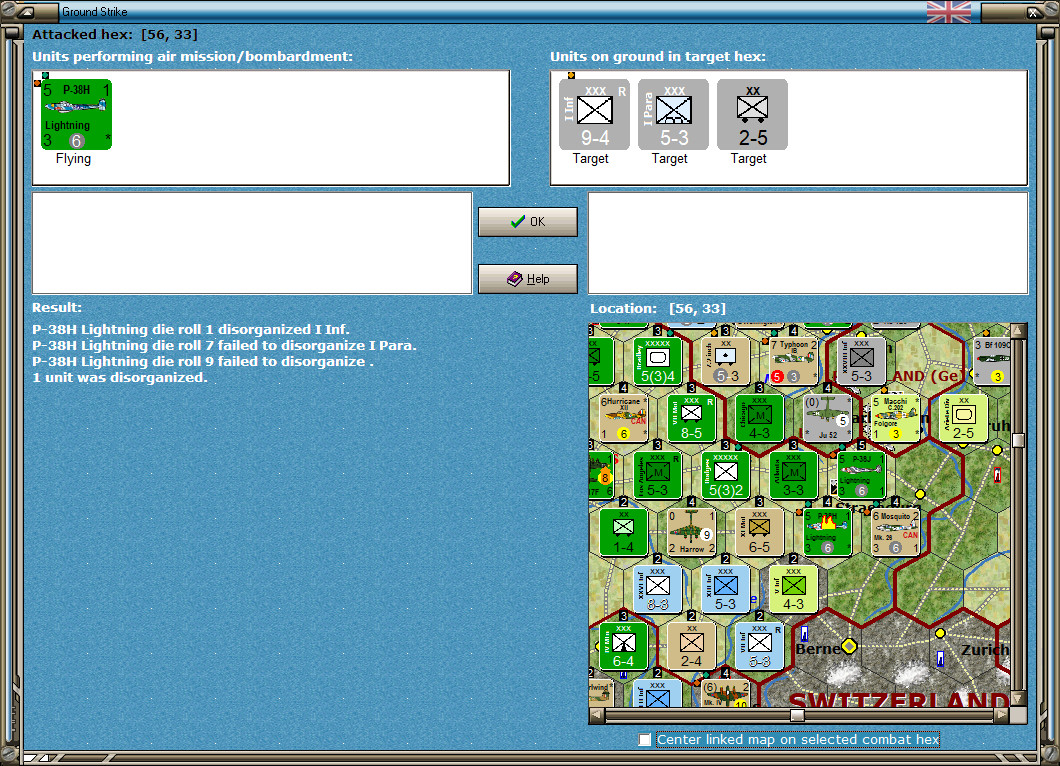Select the I Para 5-3 target counter
1060x766 pixels.
671,113
